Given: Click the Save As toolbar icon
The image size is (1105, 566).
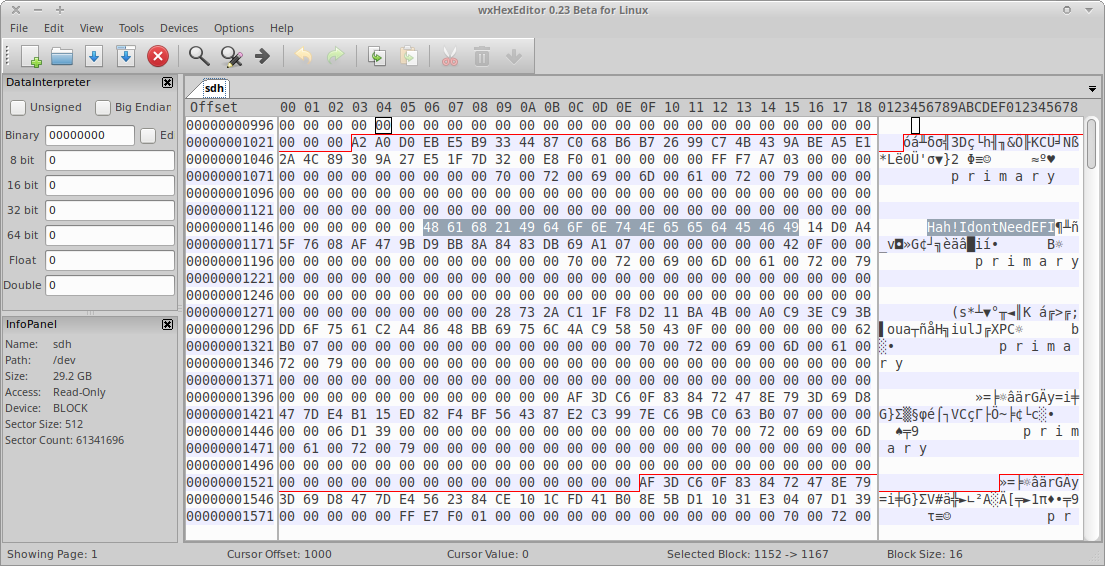Looking at the screenshot, I should [x=126, y=56].
